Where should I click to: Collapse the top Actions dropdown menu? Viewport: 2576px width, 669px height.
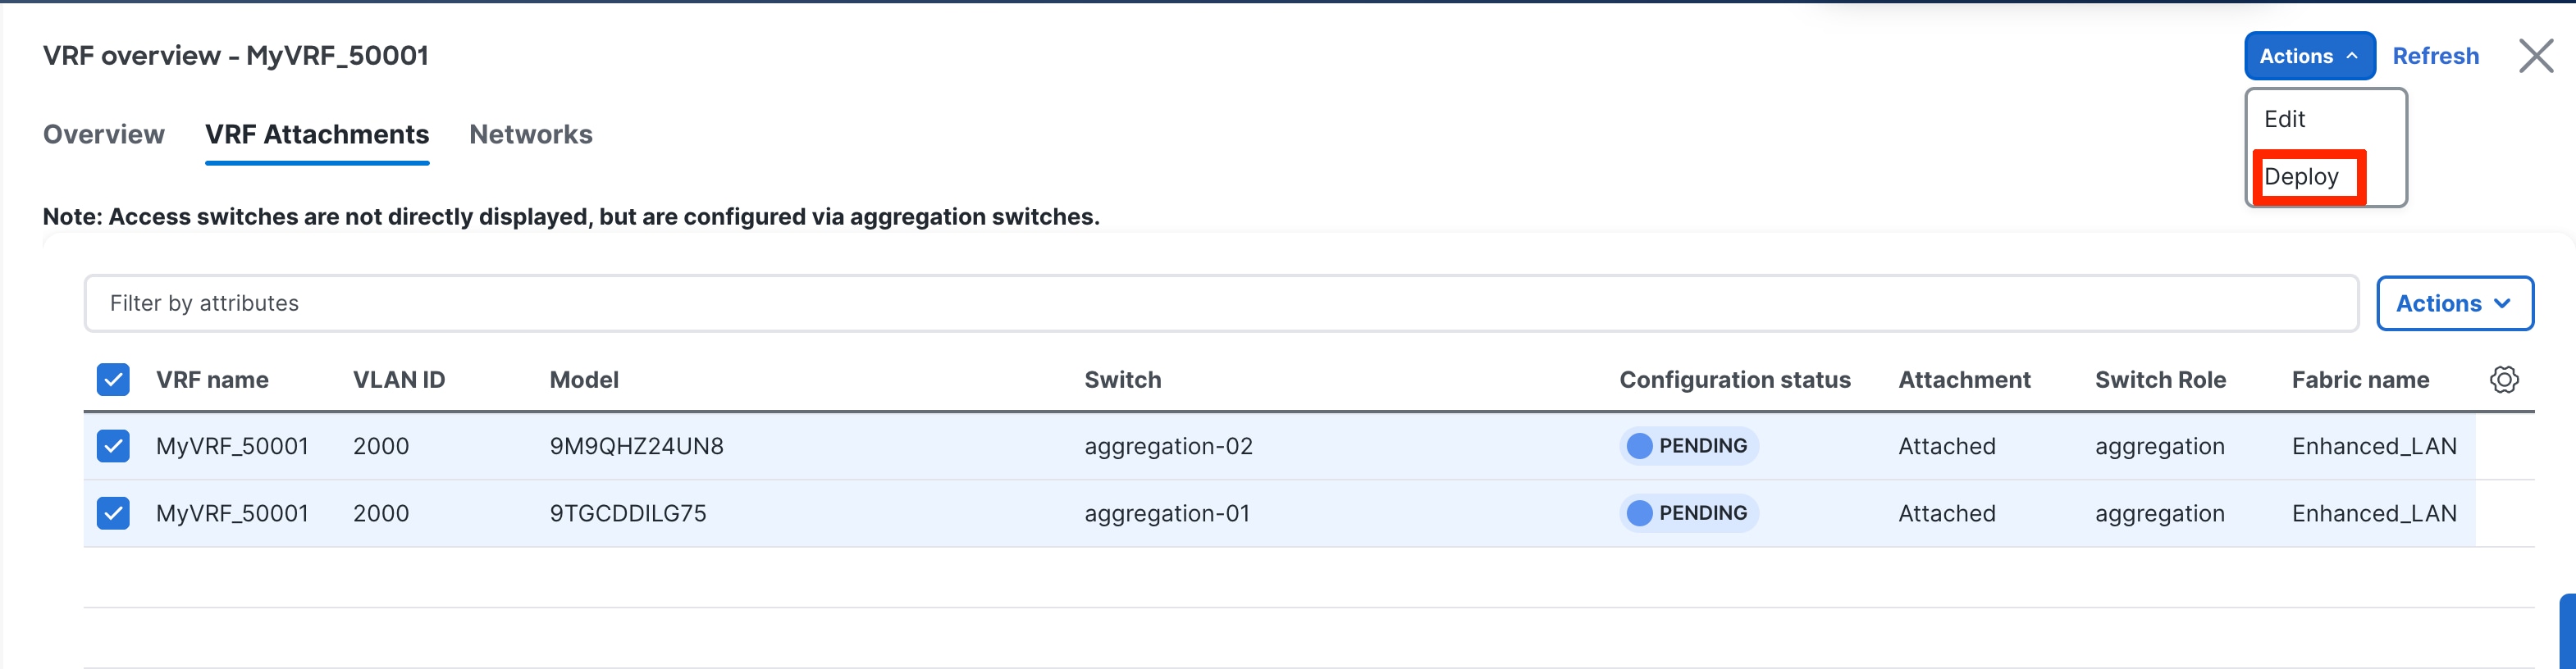point(2309,56)
